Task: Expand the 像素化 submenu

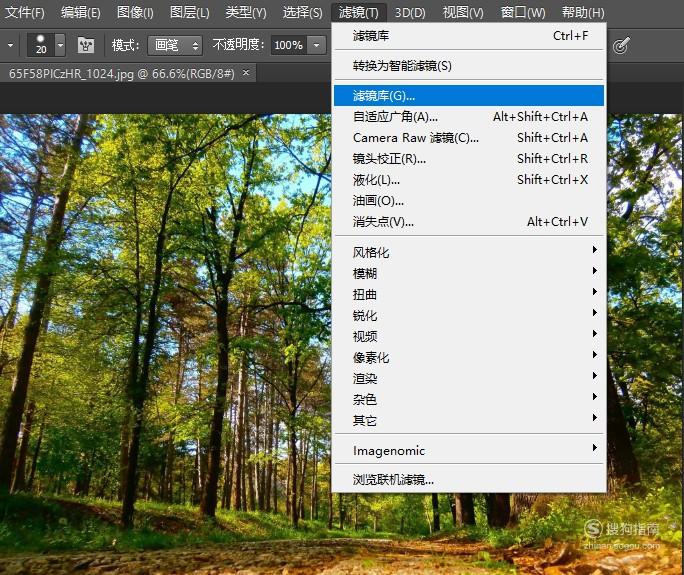Action: 469,357
